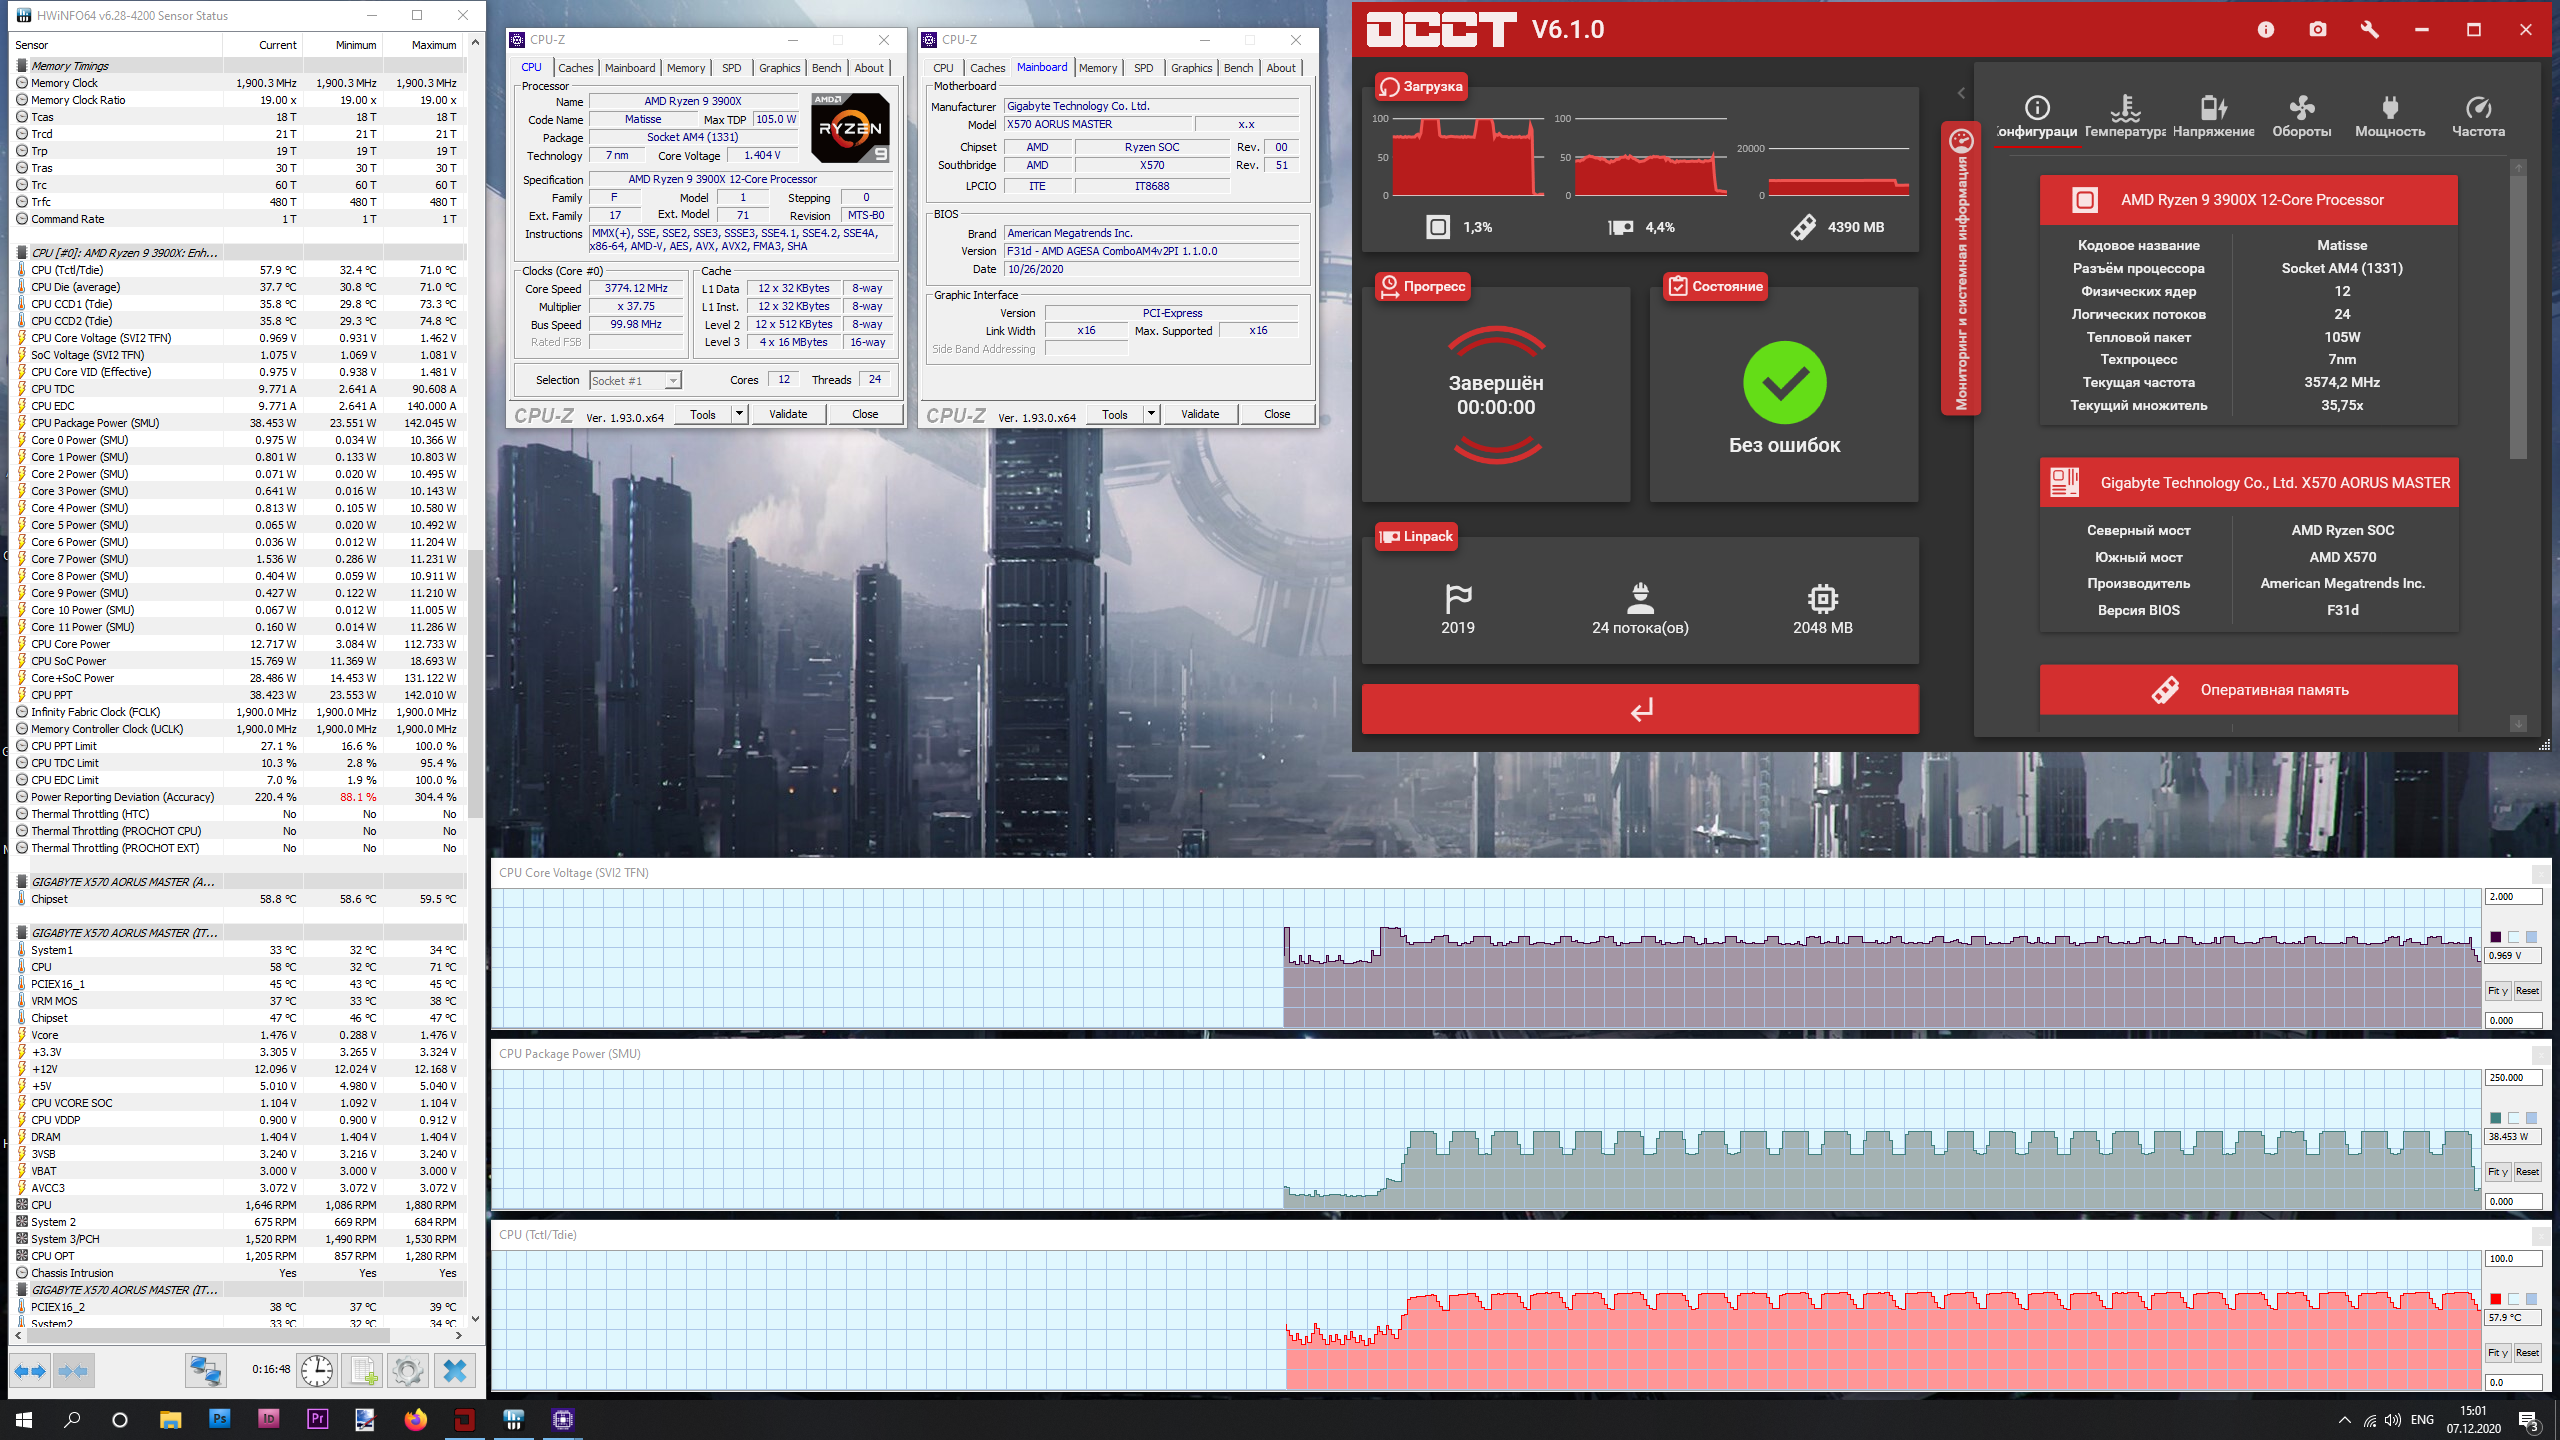Click OCCT return arrow red button
The width and height of the screenshot is (2560, 1440).
pos(1640,709)
